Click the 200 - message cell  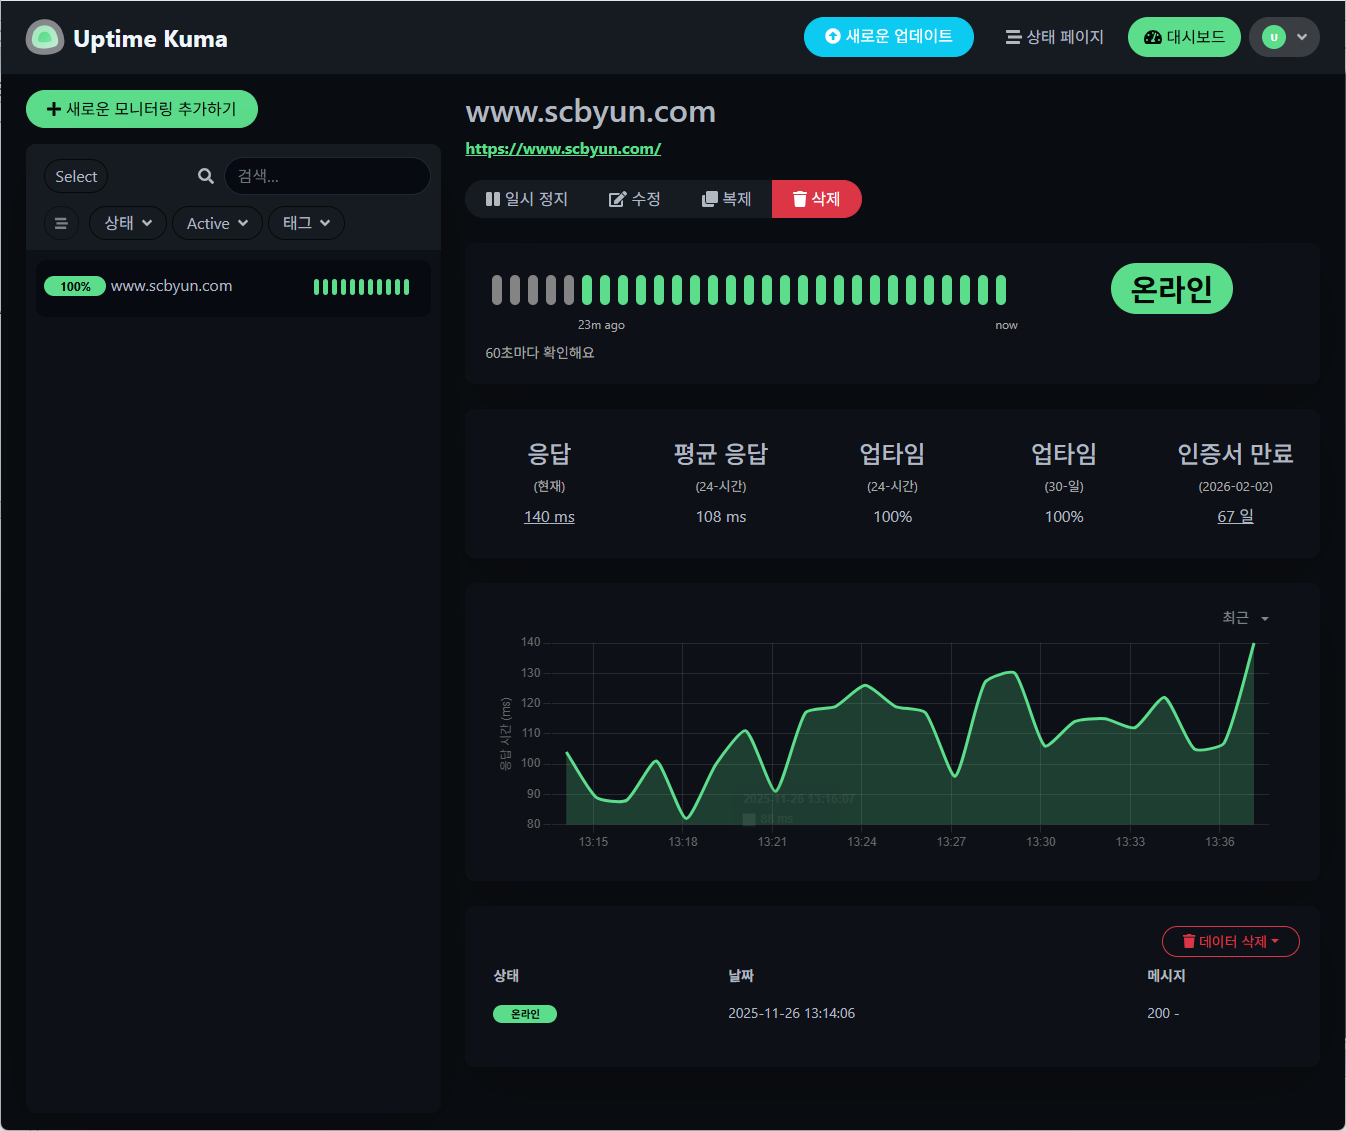(1163, 1013)
